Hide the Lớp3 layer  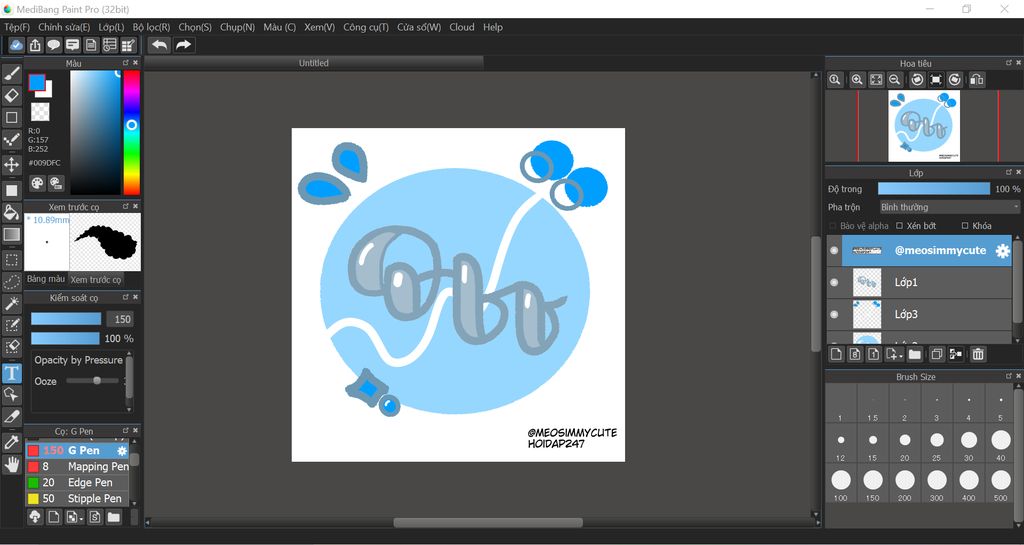(834, 315)
